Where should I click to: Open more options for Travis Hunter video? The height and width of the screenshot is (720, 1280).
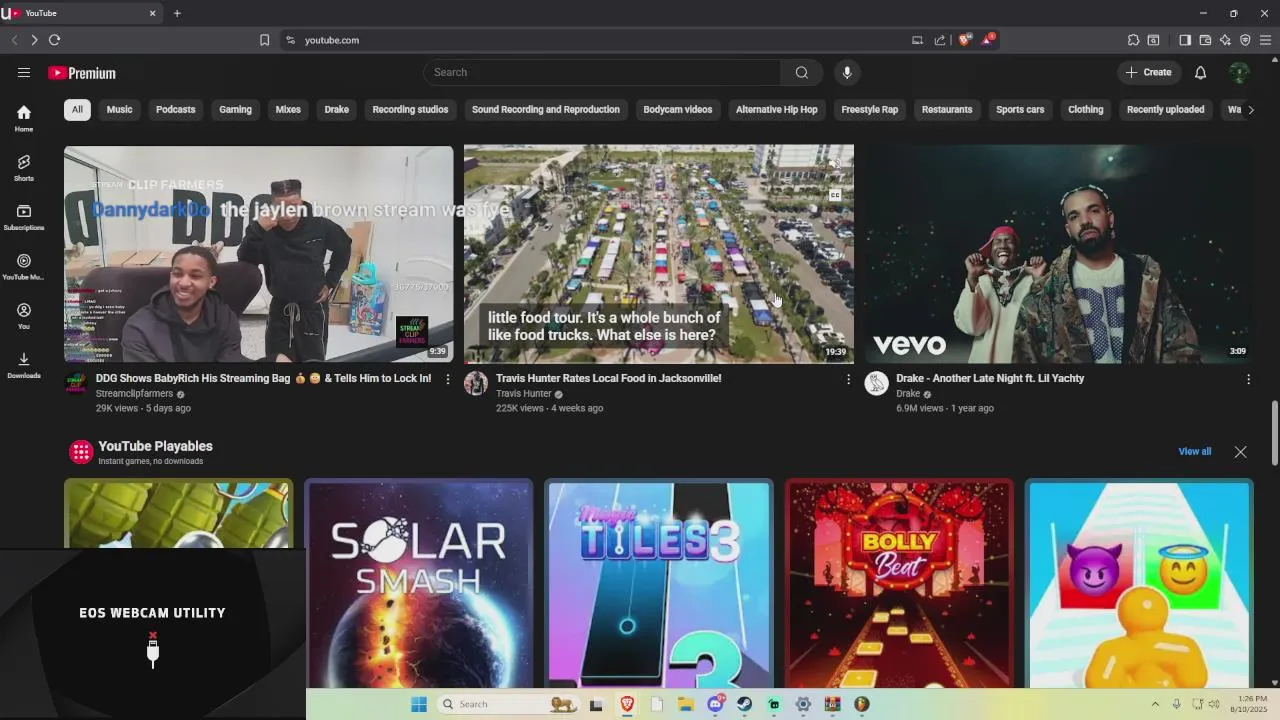(848, 379)
